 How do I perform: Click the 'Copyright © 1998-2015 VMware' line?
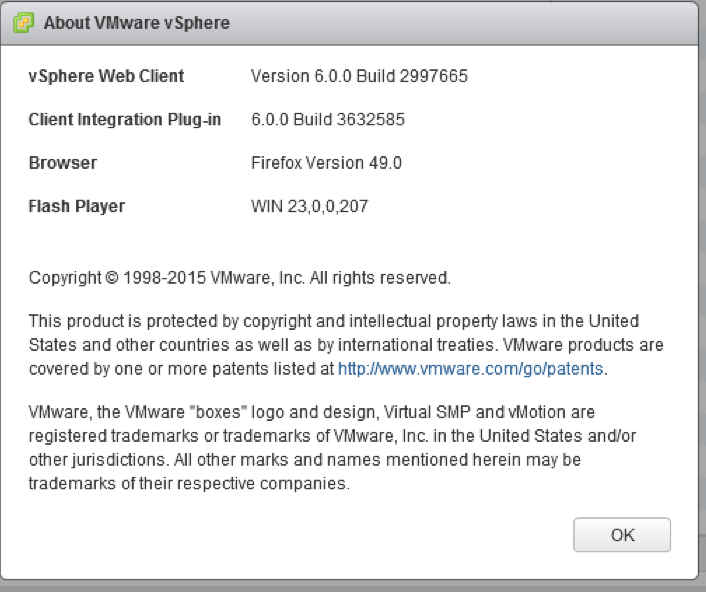240,278
